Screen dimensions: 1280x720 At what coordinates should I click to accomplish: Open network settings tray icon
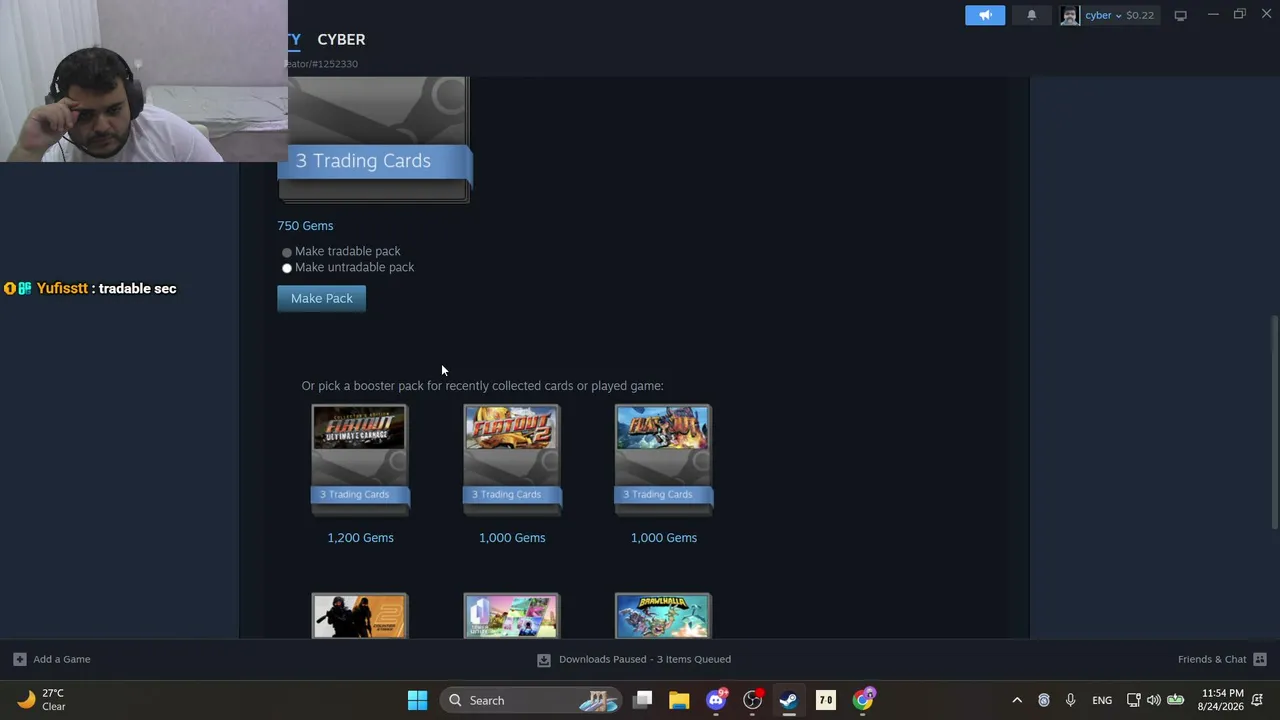coord(1133,700)
